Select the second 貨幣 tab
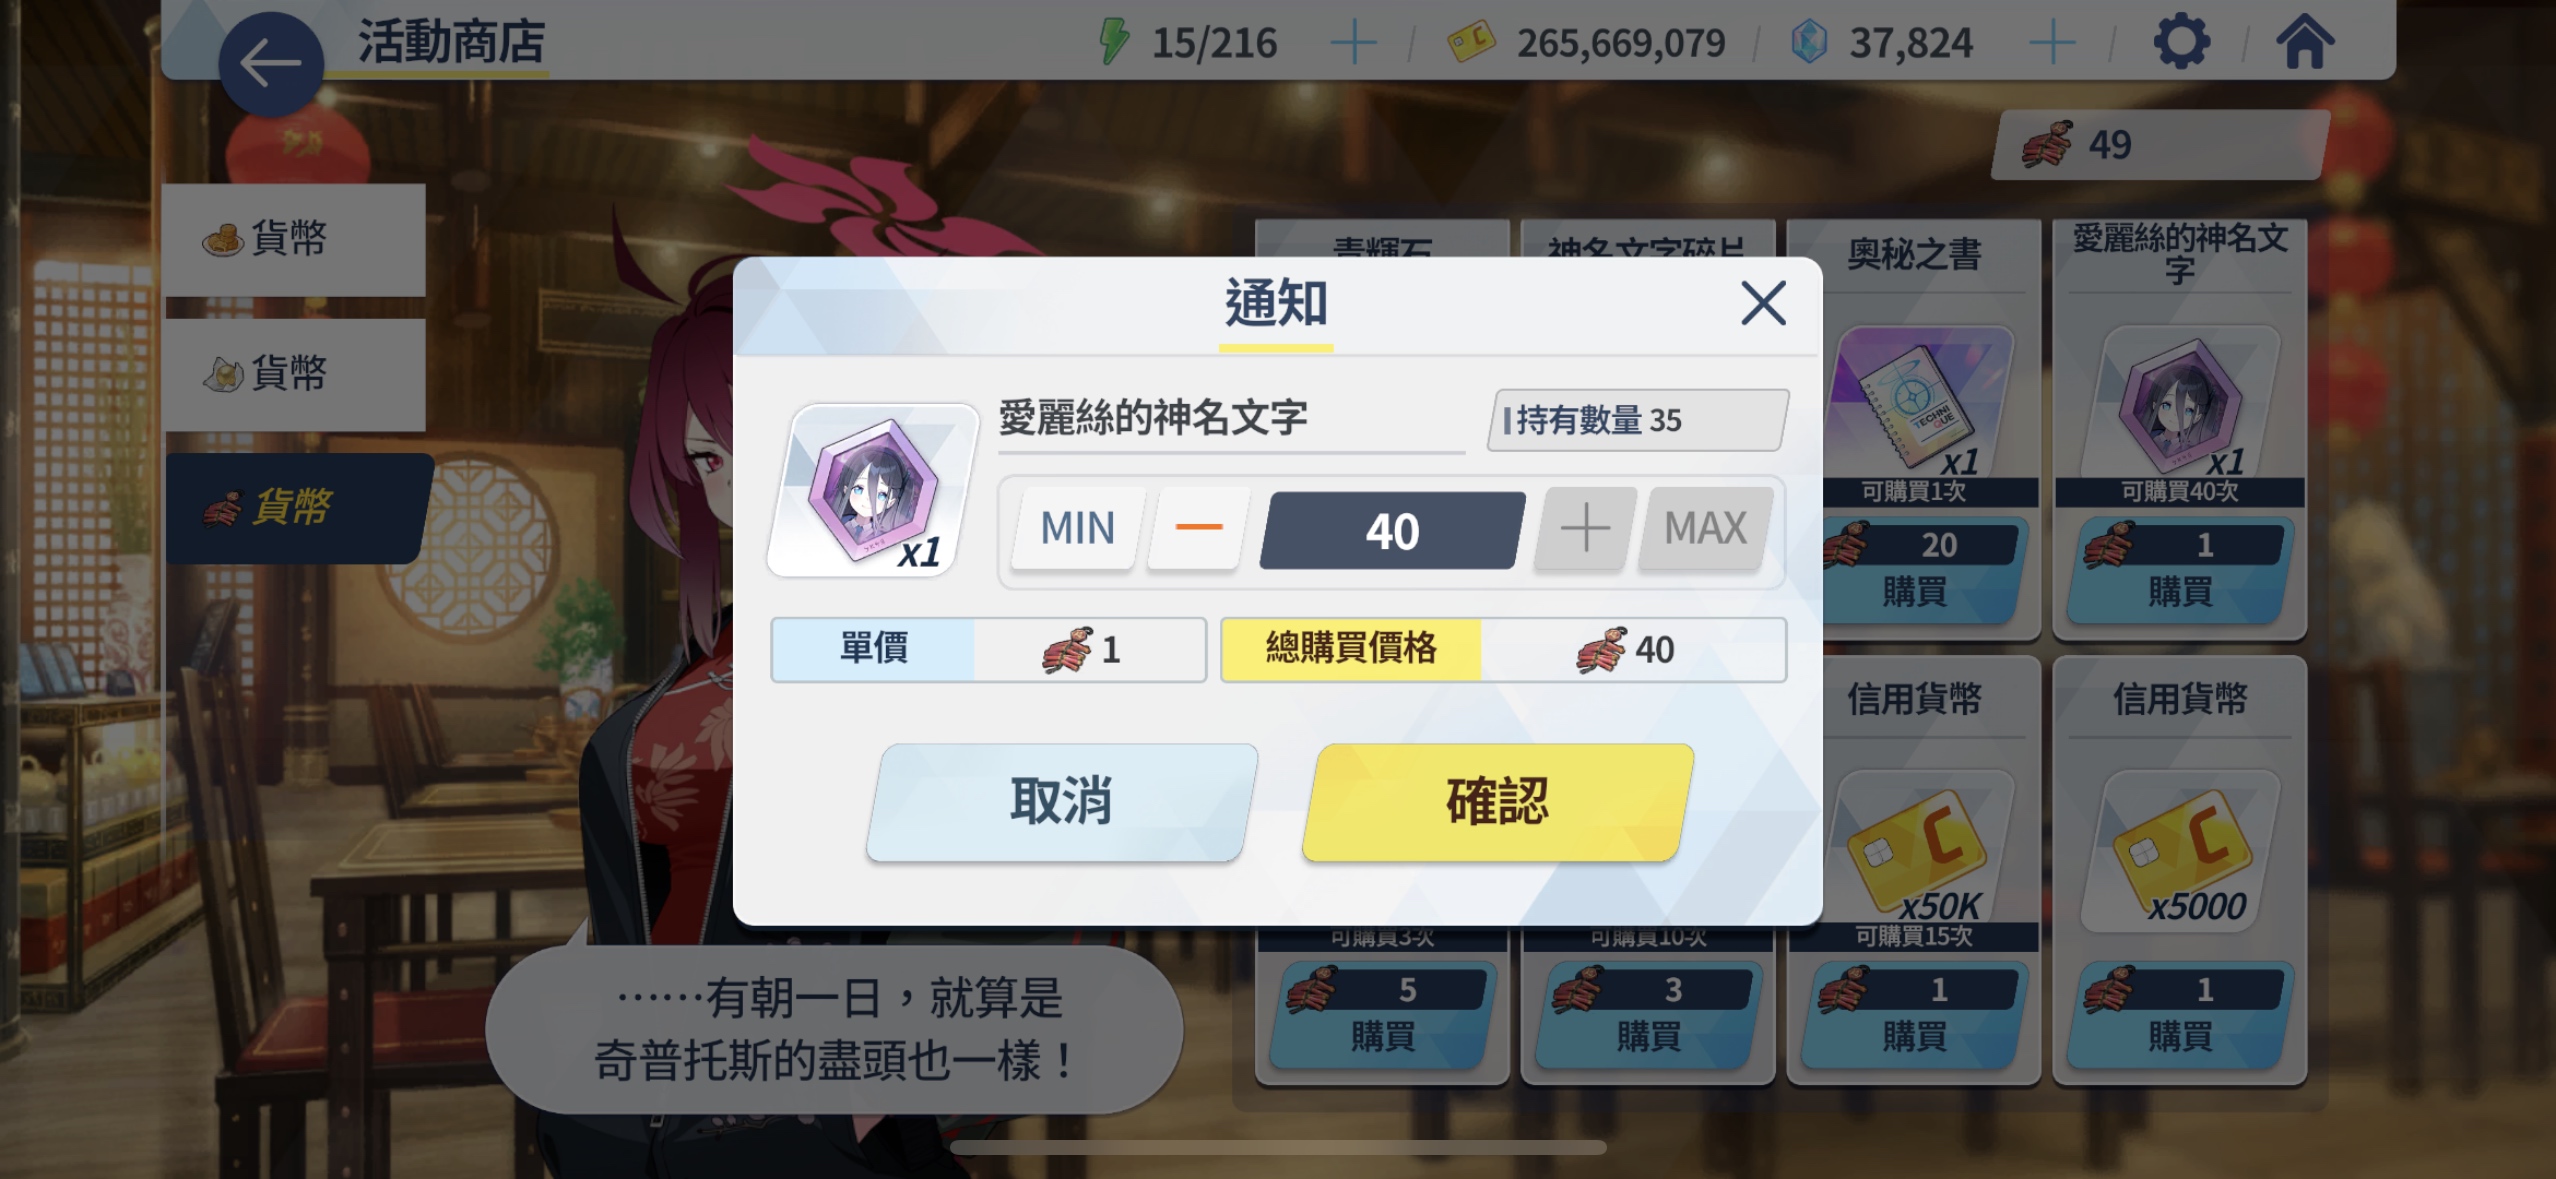2556x1179 pixels. pyautogui.click(x=295, y=375)
